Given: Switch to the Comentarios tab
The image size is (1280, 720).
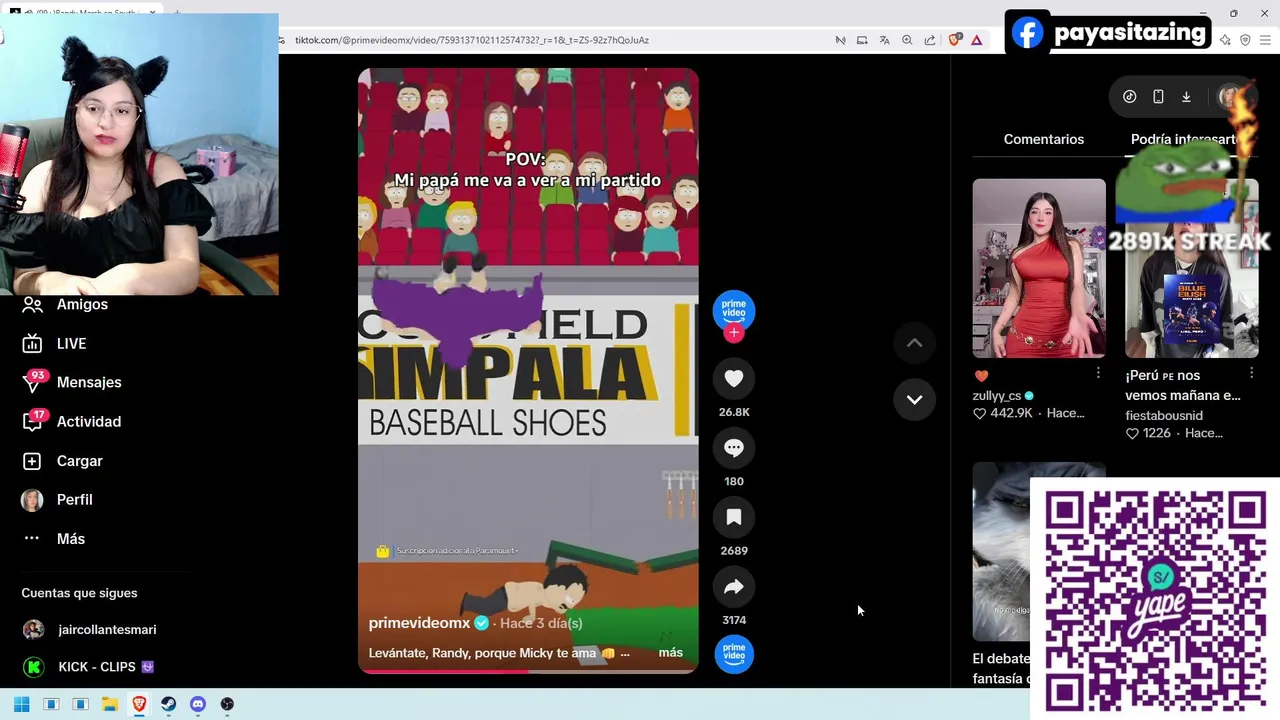Looking at the screenshot, I should coord(1043,139).
